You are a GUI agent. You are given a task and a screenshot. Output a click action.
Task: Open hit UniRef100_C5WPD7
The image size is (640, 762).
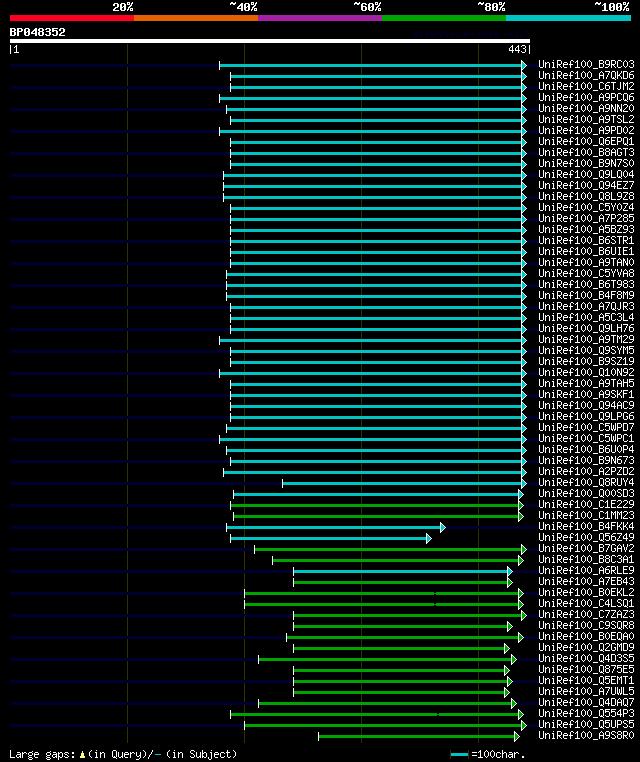pos(586,427)
